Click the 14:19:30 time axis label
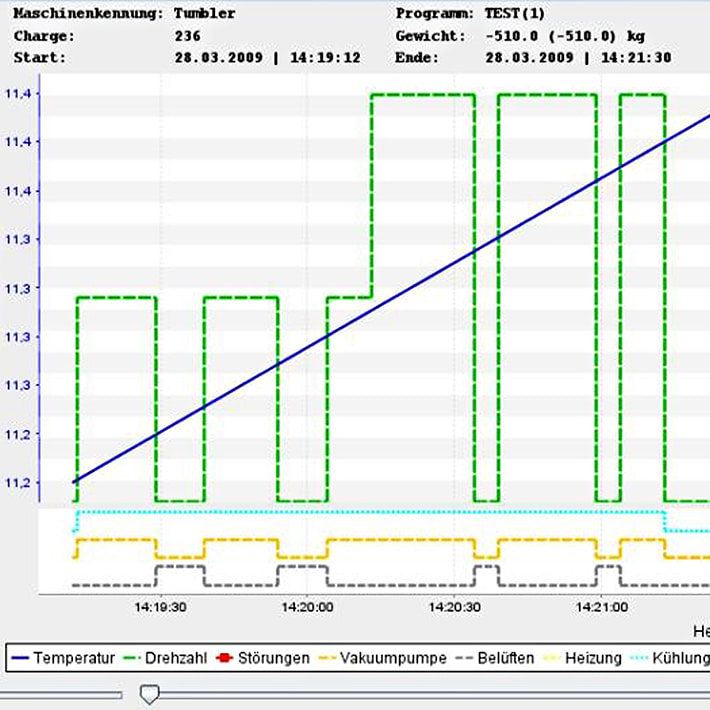Viewport: 710px width, 710px height. (161, 607)
